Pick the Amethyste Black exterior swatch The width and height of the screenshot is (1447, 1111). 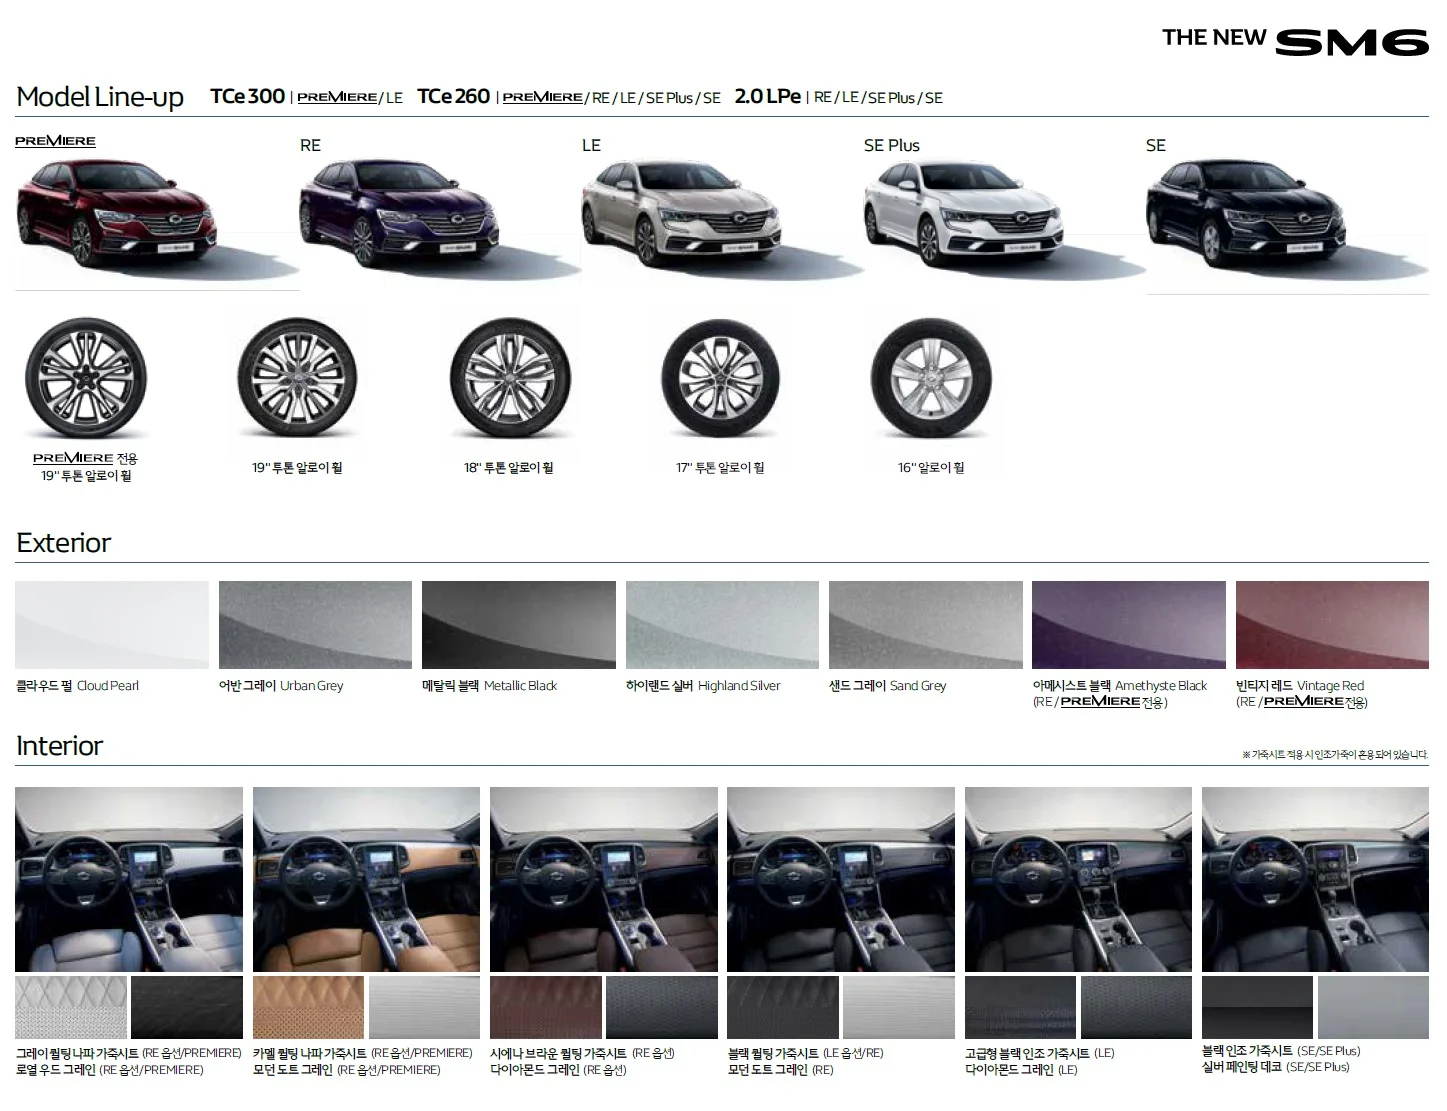[1129, 625]
